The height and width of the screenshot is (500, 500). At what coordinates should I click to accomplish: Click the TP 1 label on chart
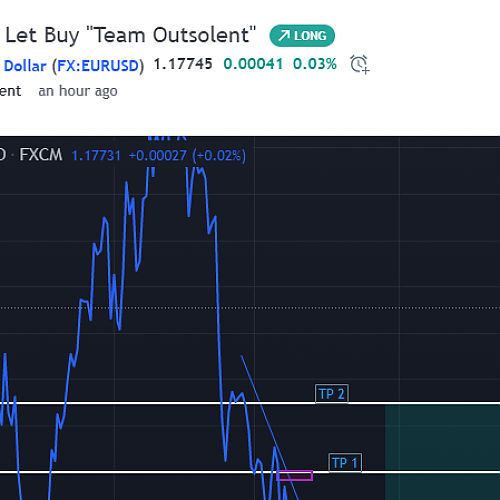345,463
